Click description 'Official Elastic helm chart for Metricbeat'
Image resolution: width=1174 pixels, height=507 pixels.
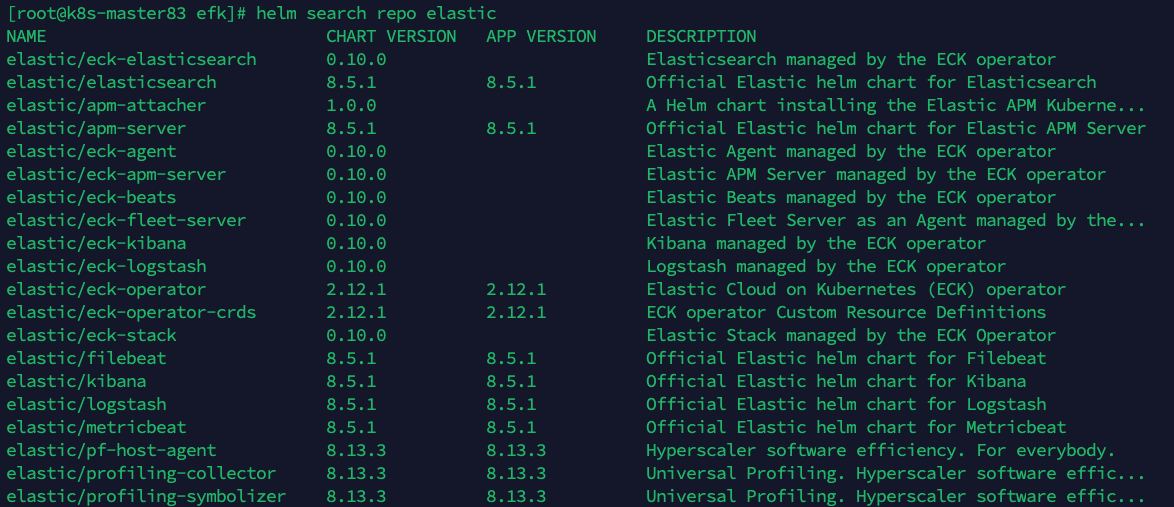[x=857, y=428]
